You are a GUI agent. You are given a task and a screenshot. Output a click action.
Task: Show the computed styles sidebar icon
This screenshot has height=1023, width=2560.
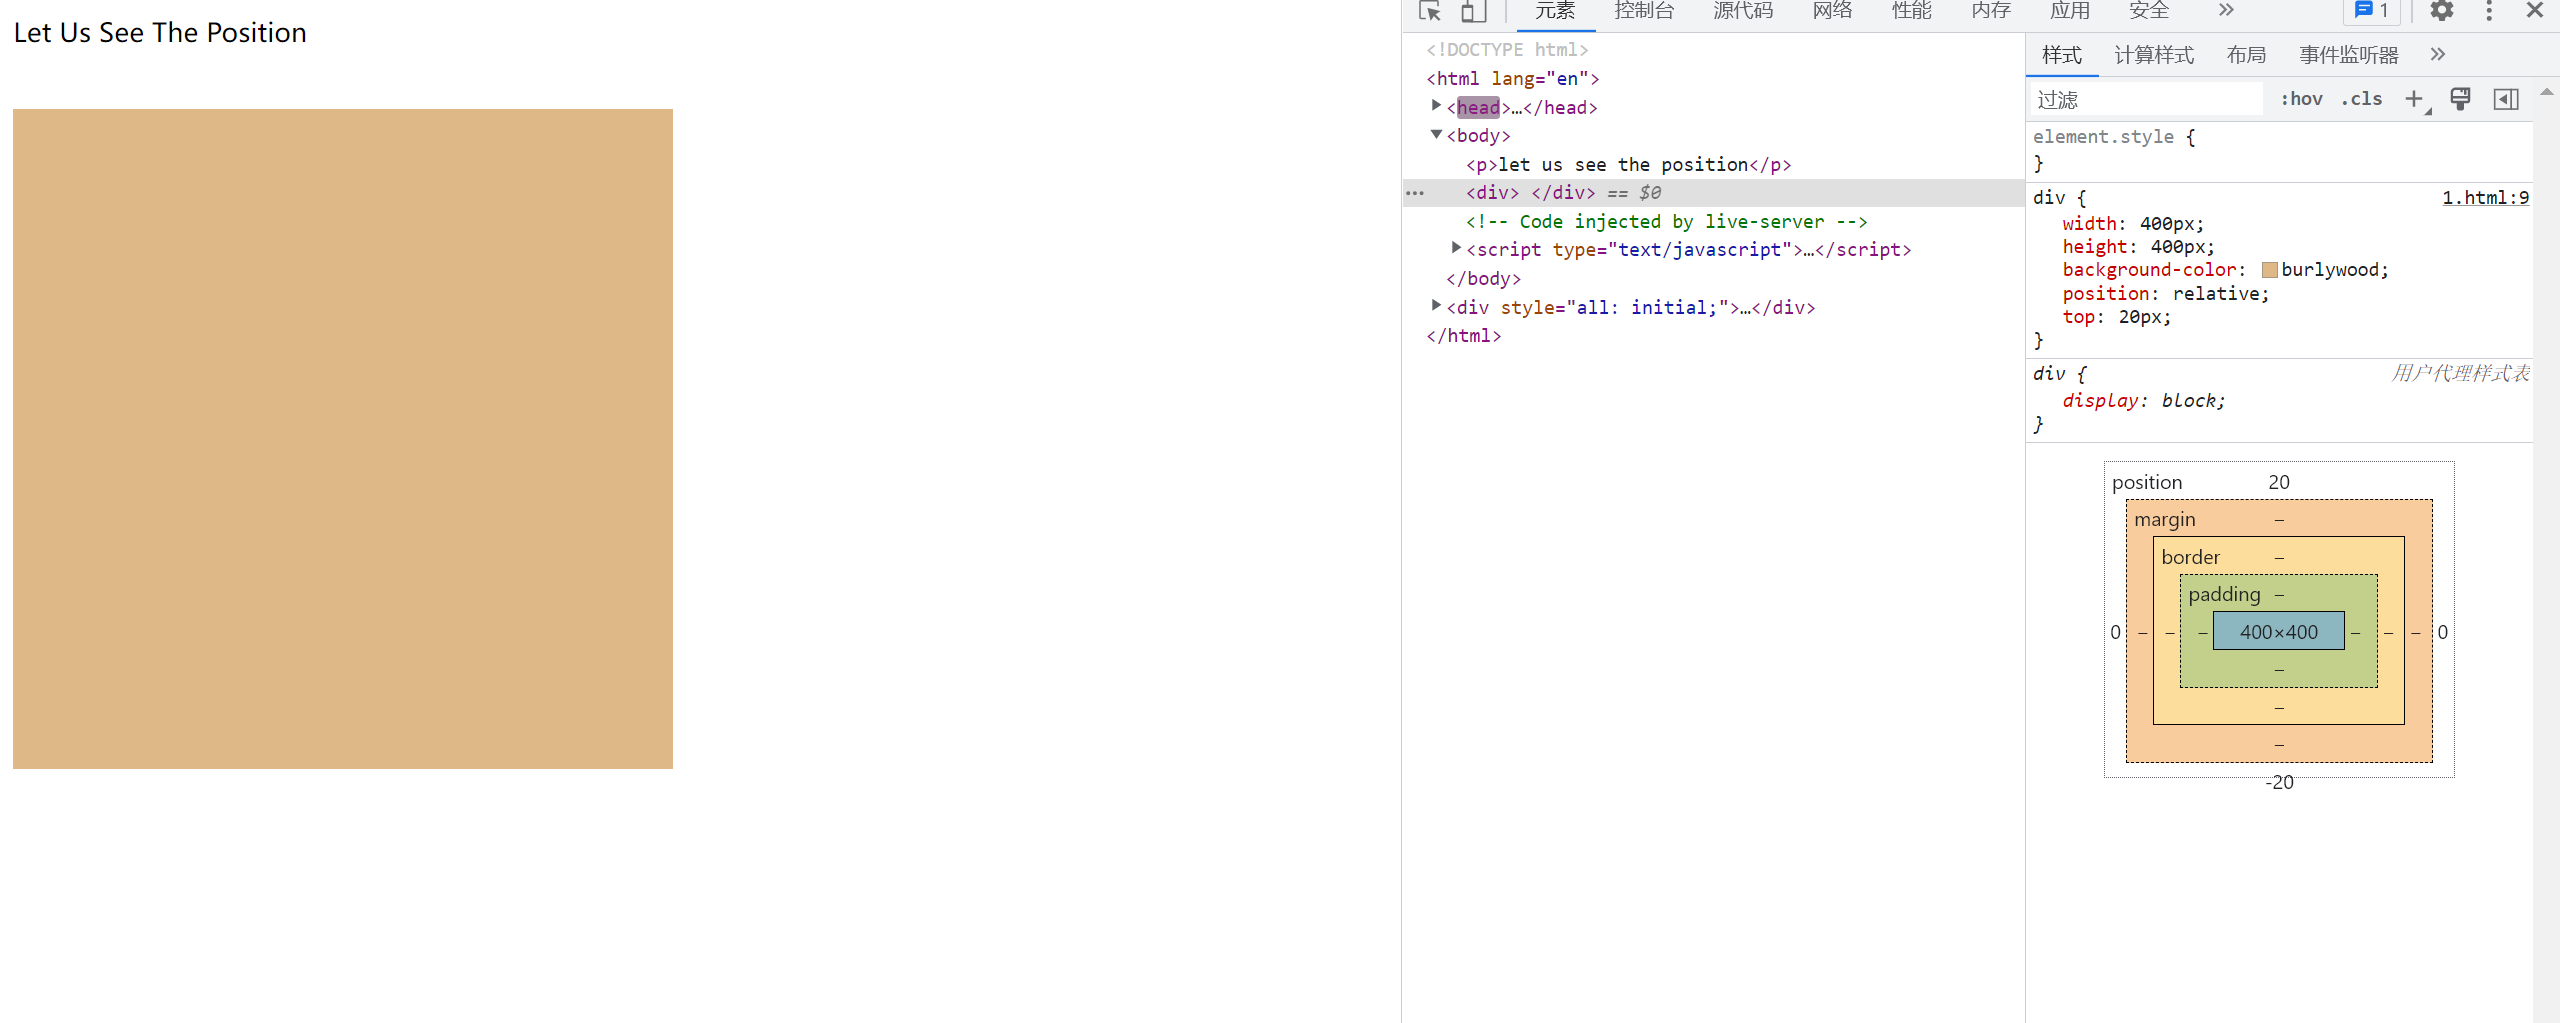(x=2506, y=99)
